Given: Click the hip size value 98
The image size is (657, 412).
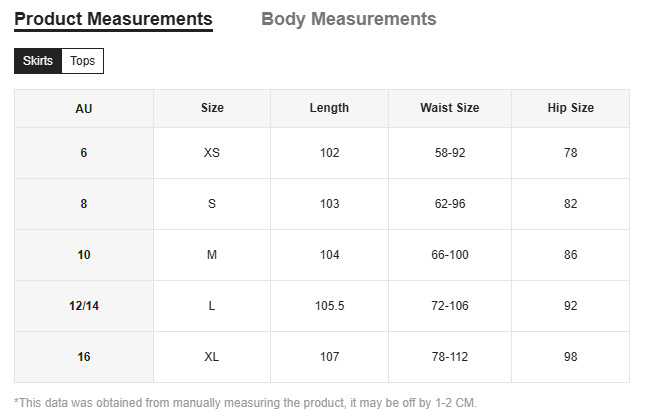Looking at the screenshot, I should [570, 357].
